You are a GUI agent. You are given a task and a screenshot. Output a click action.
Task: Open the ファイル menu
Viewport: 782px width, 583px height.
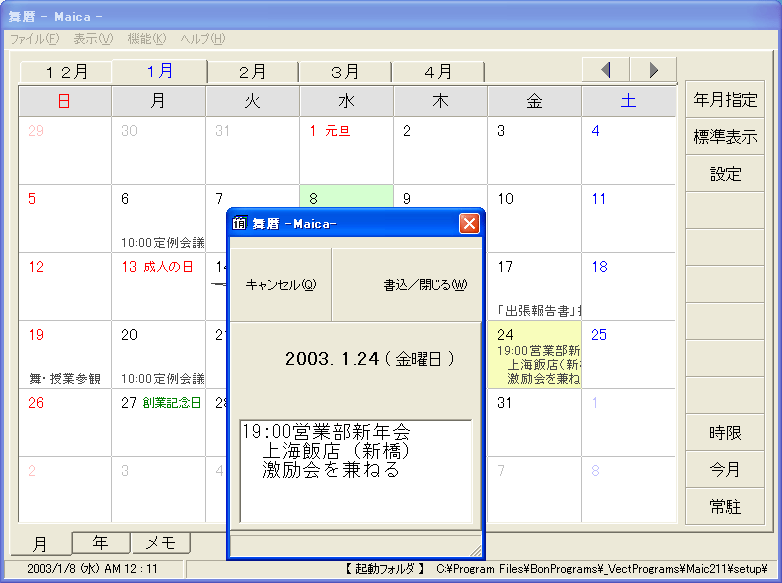34,38
